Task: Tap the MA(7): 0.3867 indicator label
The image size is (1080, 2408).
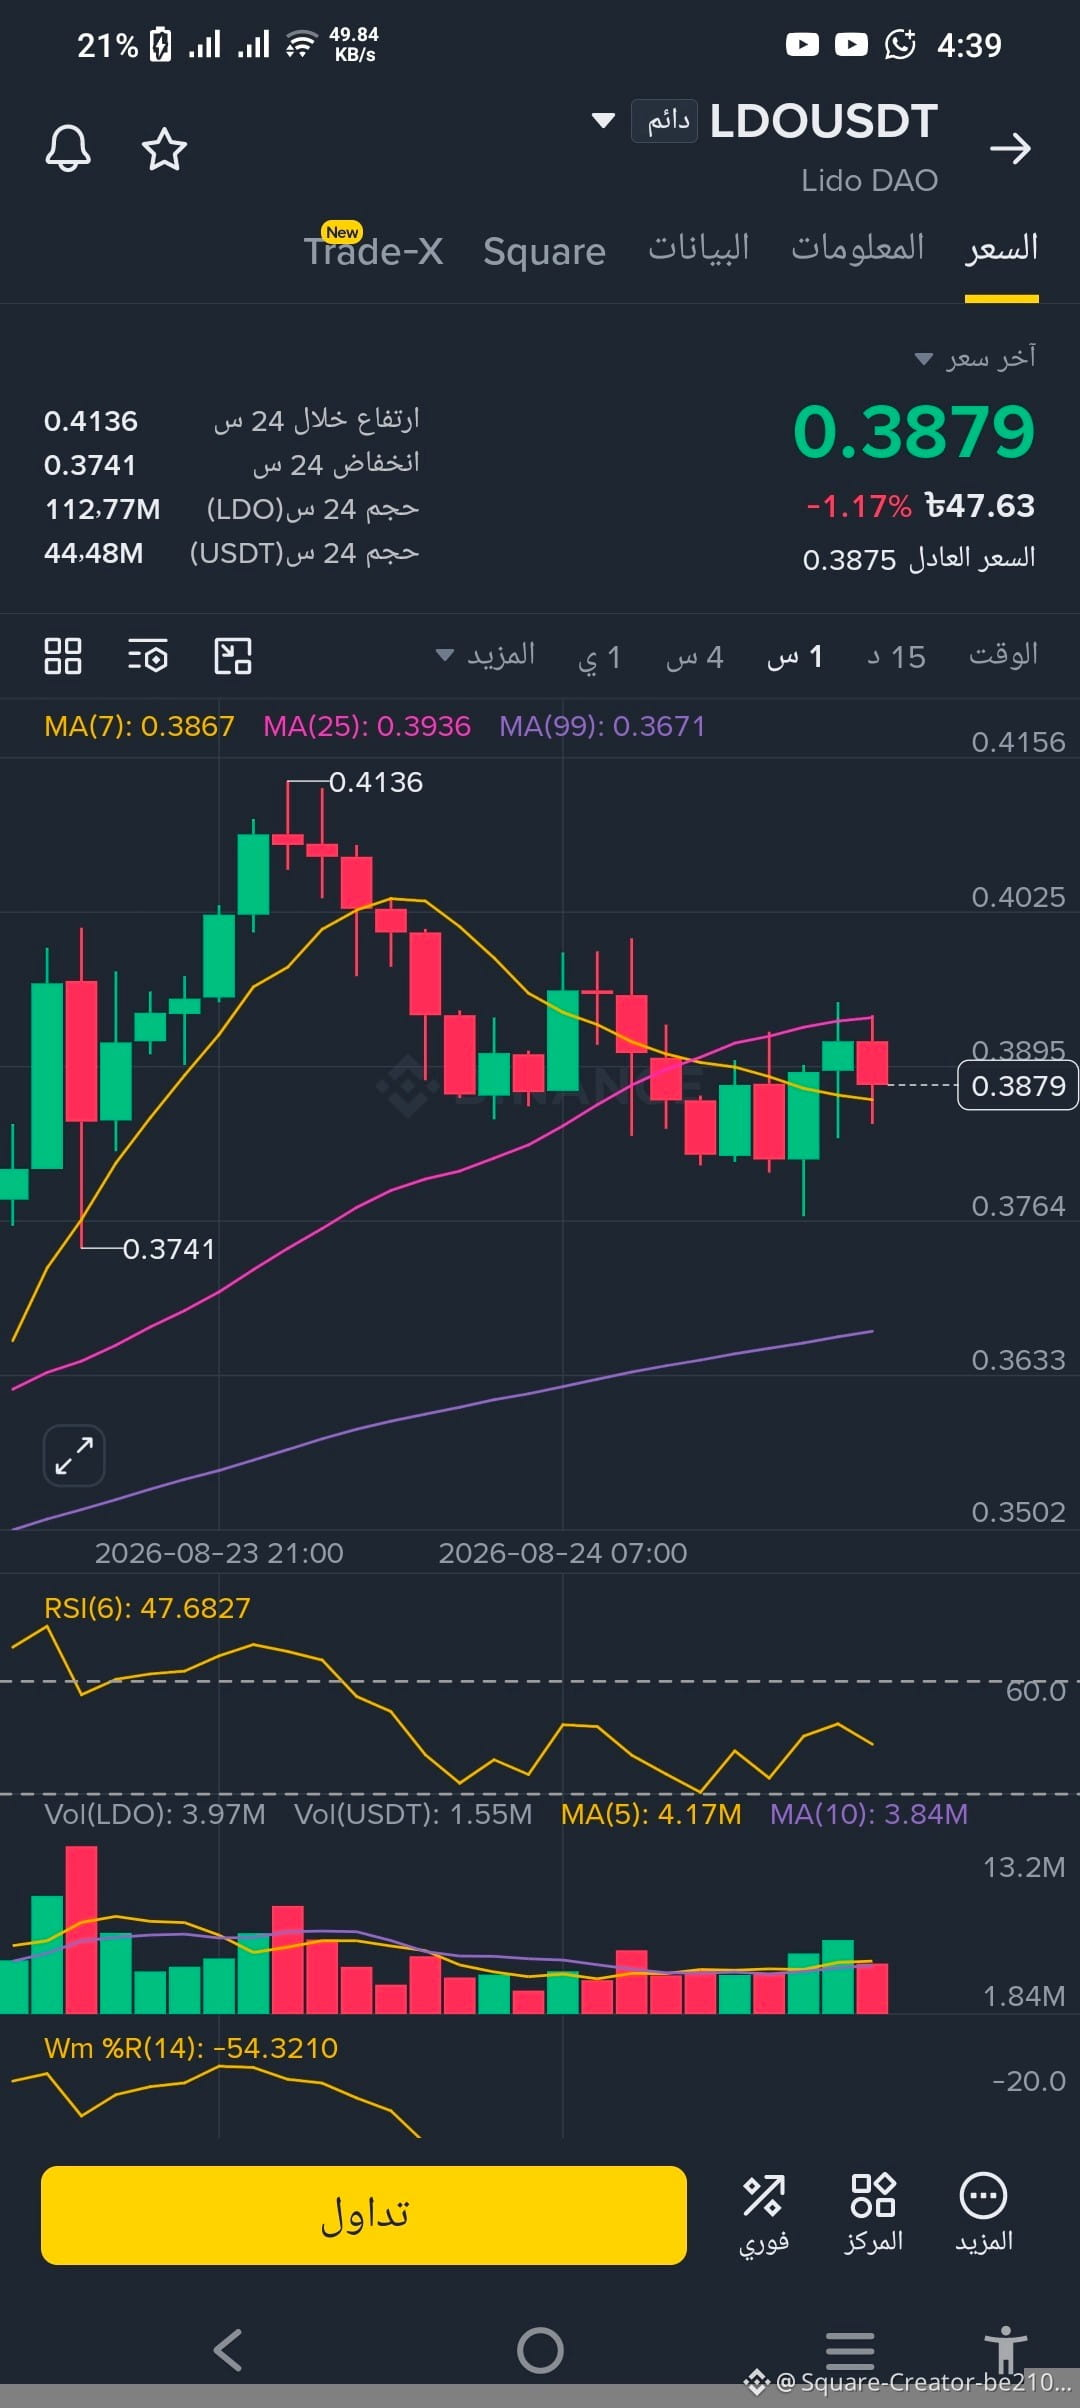Action: click(x=139, y=726)
